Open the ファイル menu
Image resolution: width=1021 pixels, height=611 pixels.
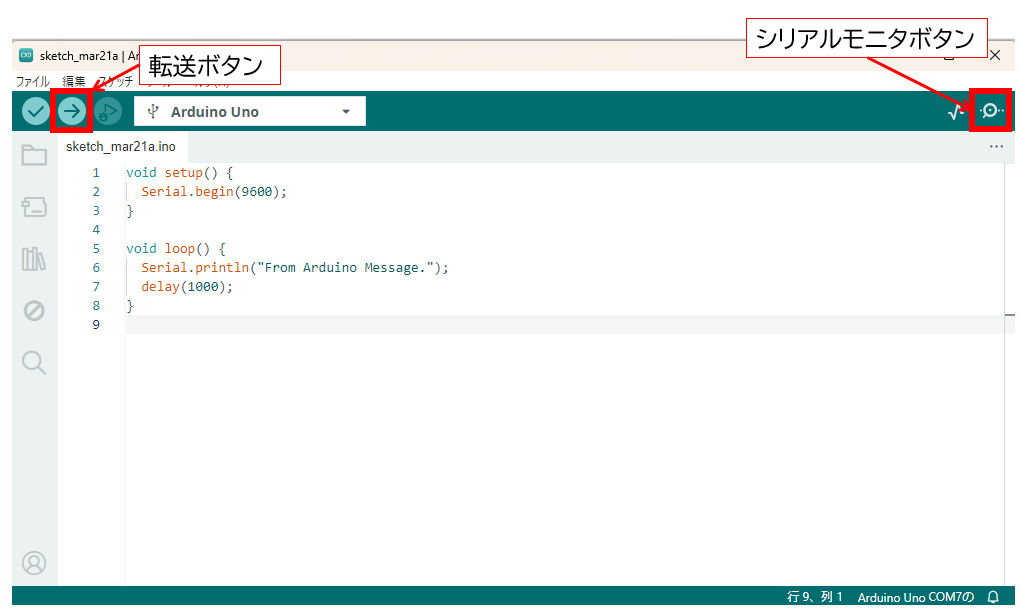click(32, 81)
